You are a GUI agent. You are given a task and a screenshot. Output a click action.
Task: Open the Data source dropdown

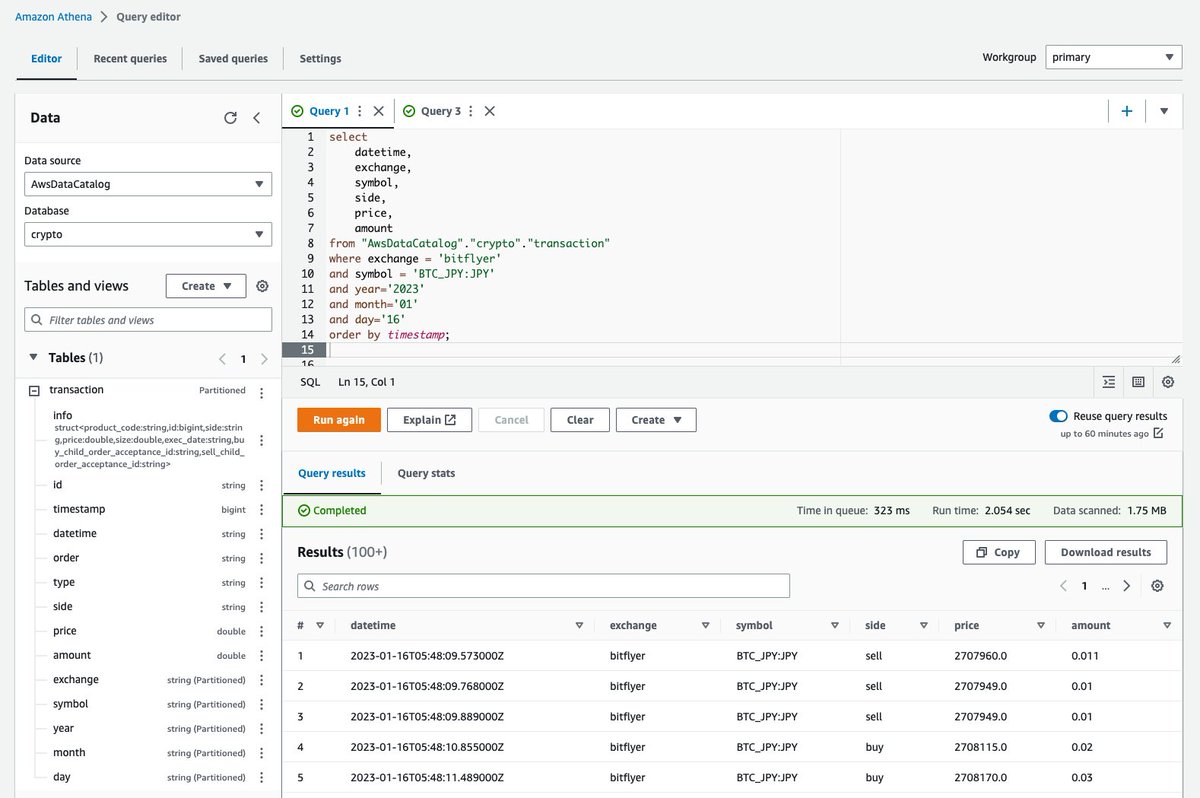click(x=148, y=184)
